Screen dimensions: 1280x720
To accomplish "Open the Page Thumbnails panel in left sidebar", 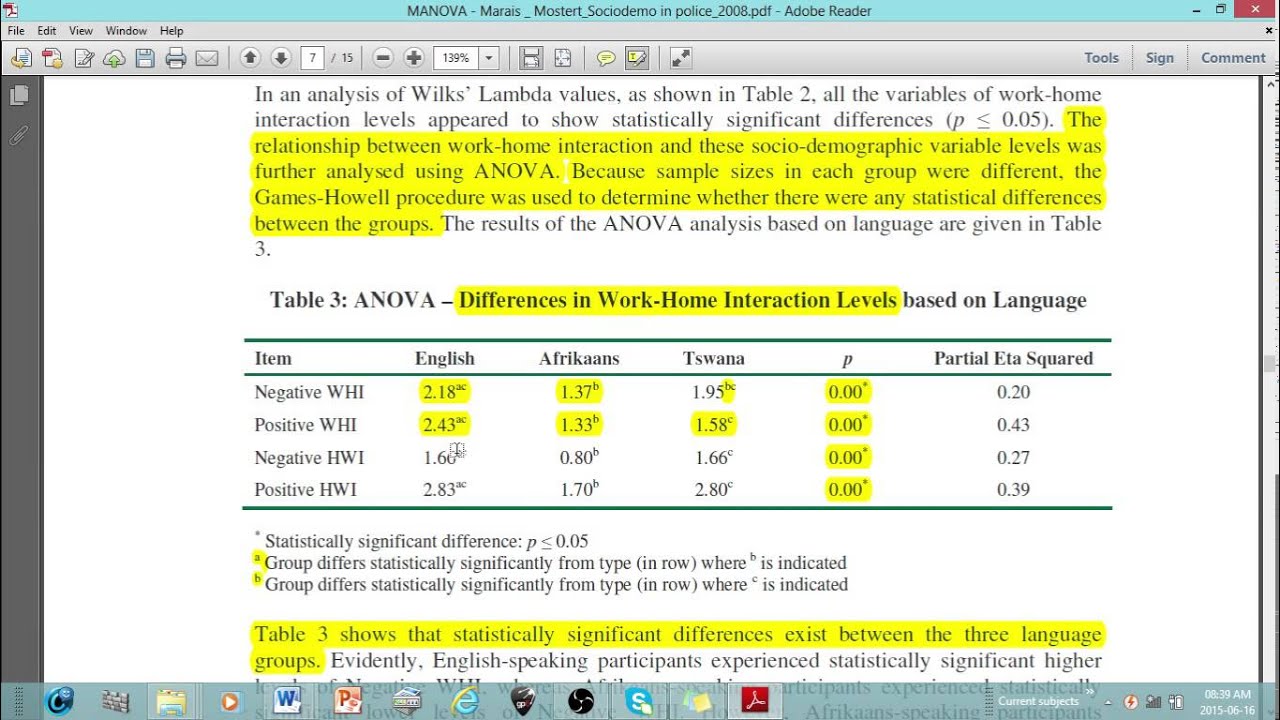I will [19, 96].
